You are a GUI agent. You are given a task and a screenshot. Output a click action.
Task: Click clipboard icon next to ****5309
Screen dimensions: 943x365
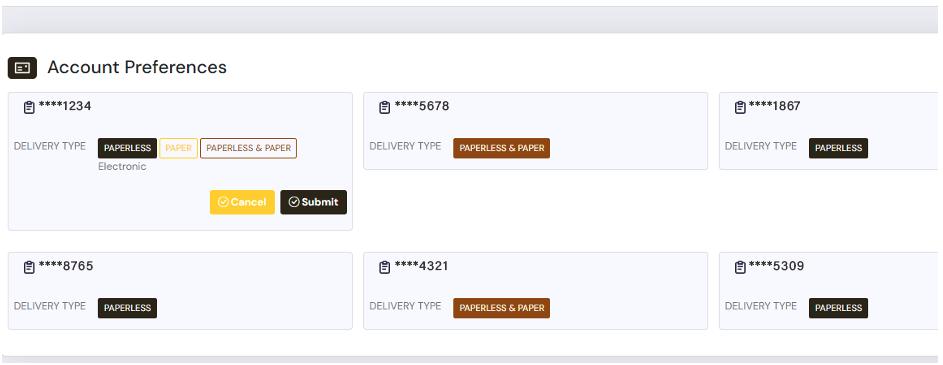click(x=740, y=268)
